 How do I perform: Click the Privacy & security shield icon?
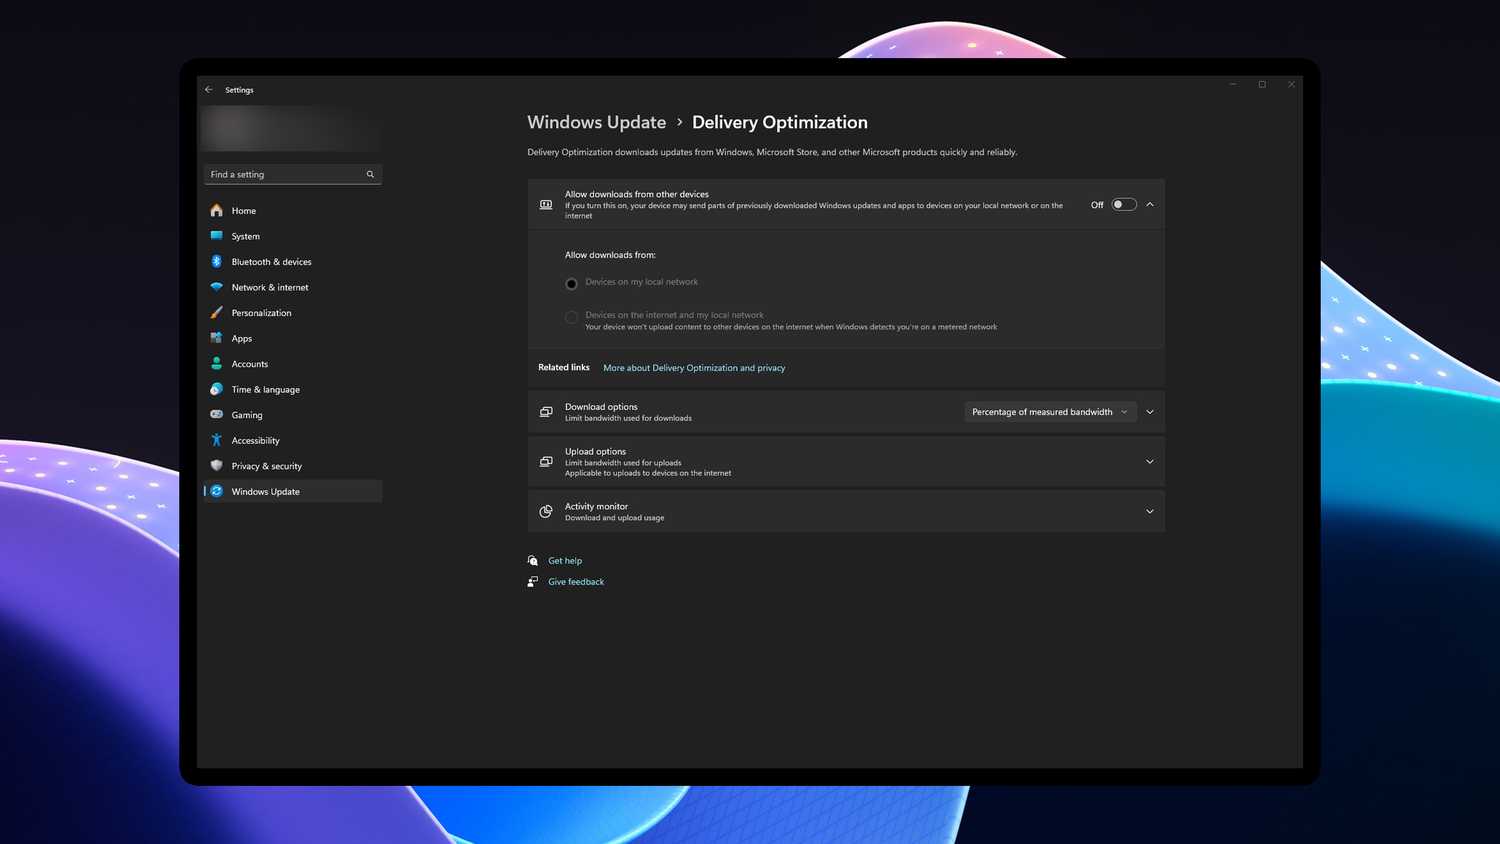point(216,465)
